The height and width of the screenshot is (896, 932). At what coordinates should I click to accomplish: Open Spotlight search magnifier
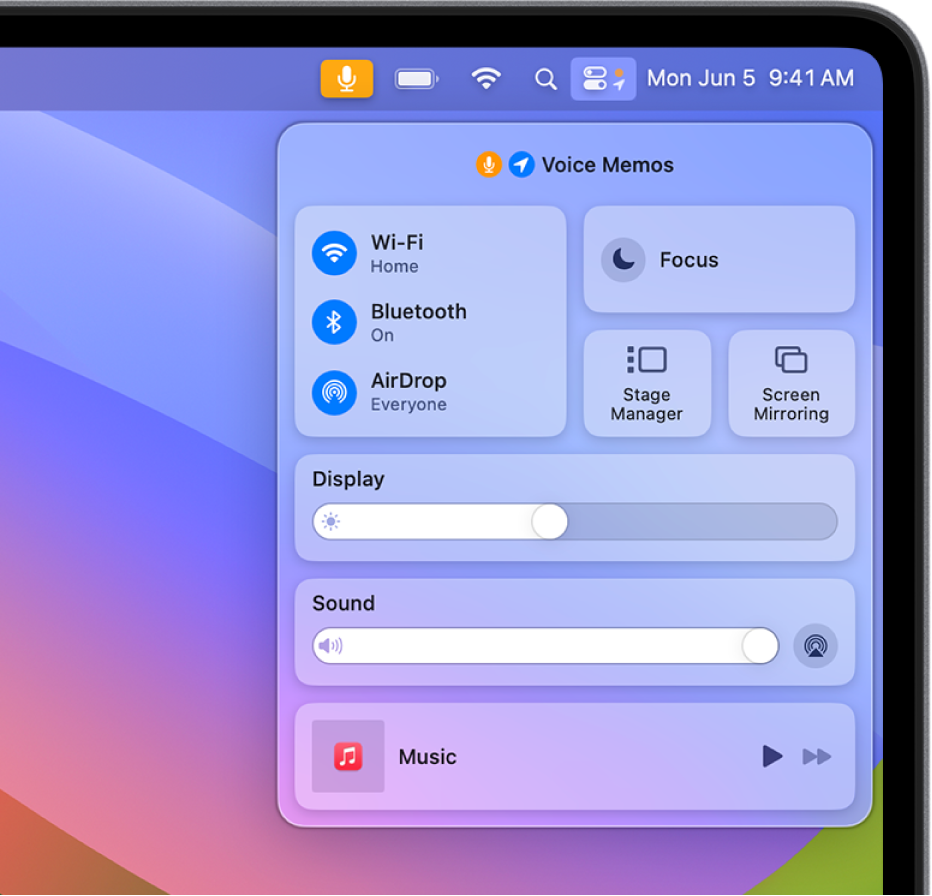point(545,79)
